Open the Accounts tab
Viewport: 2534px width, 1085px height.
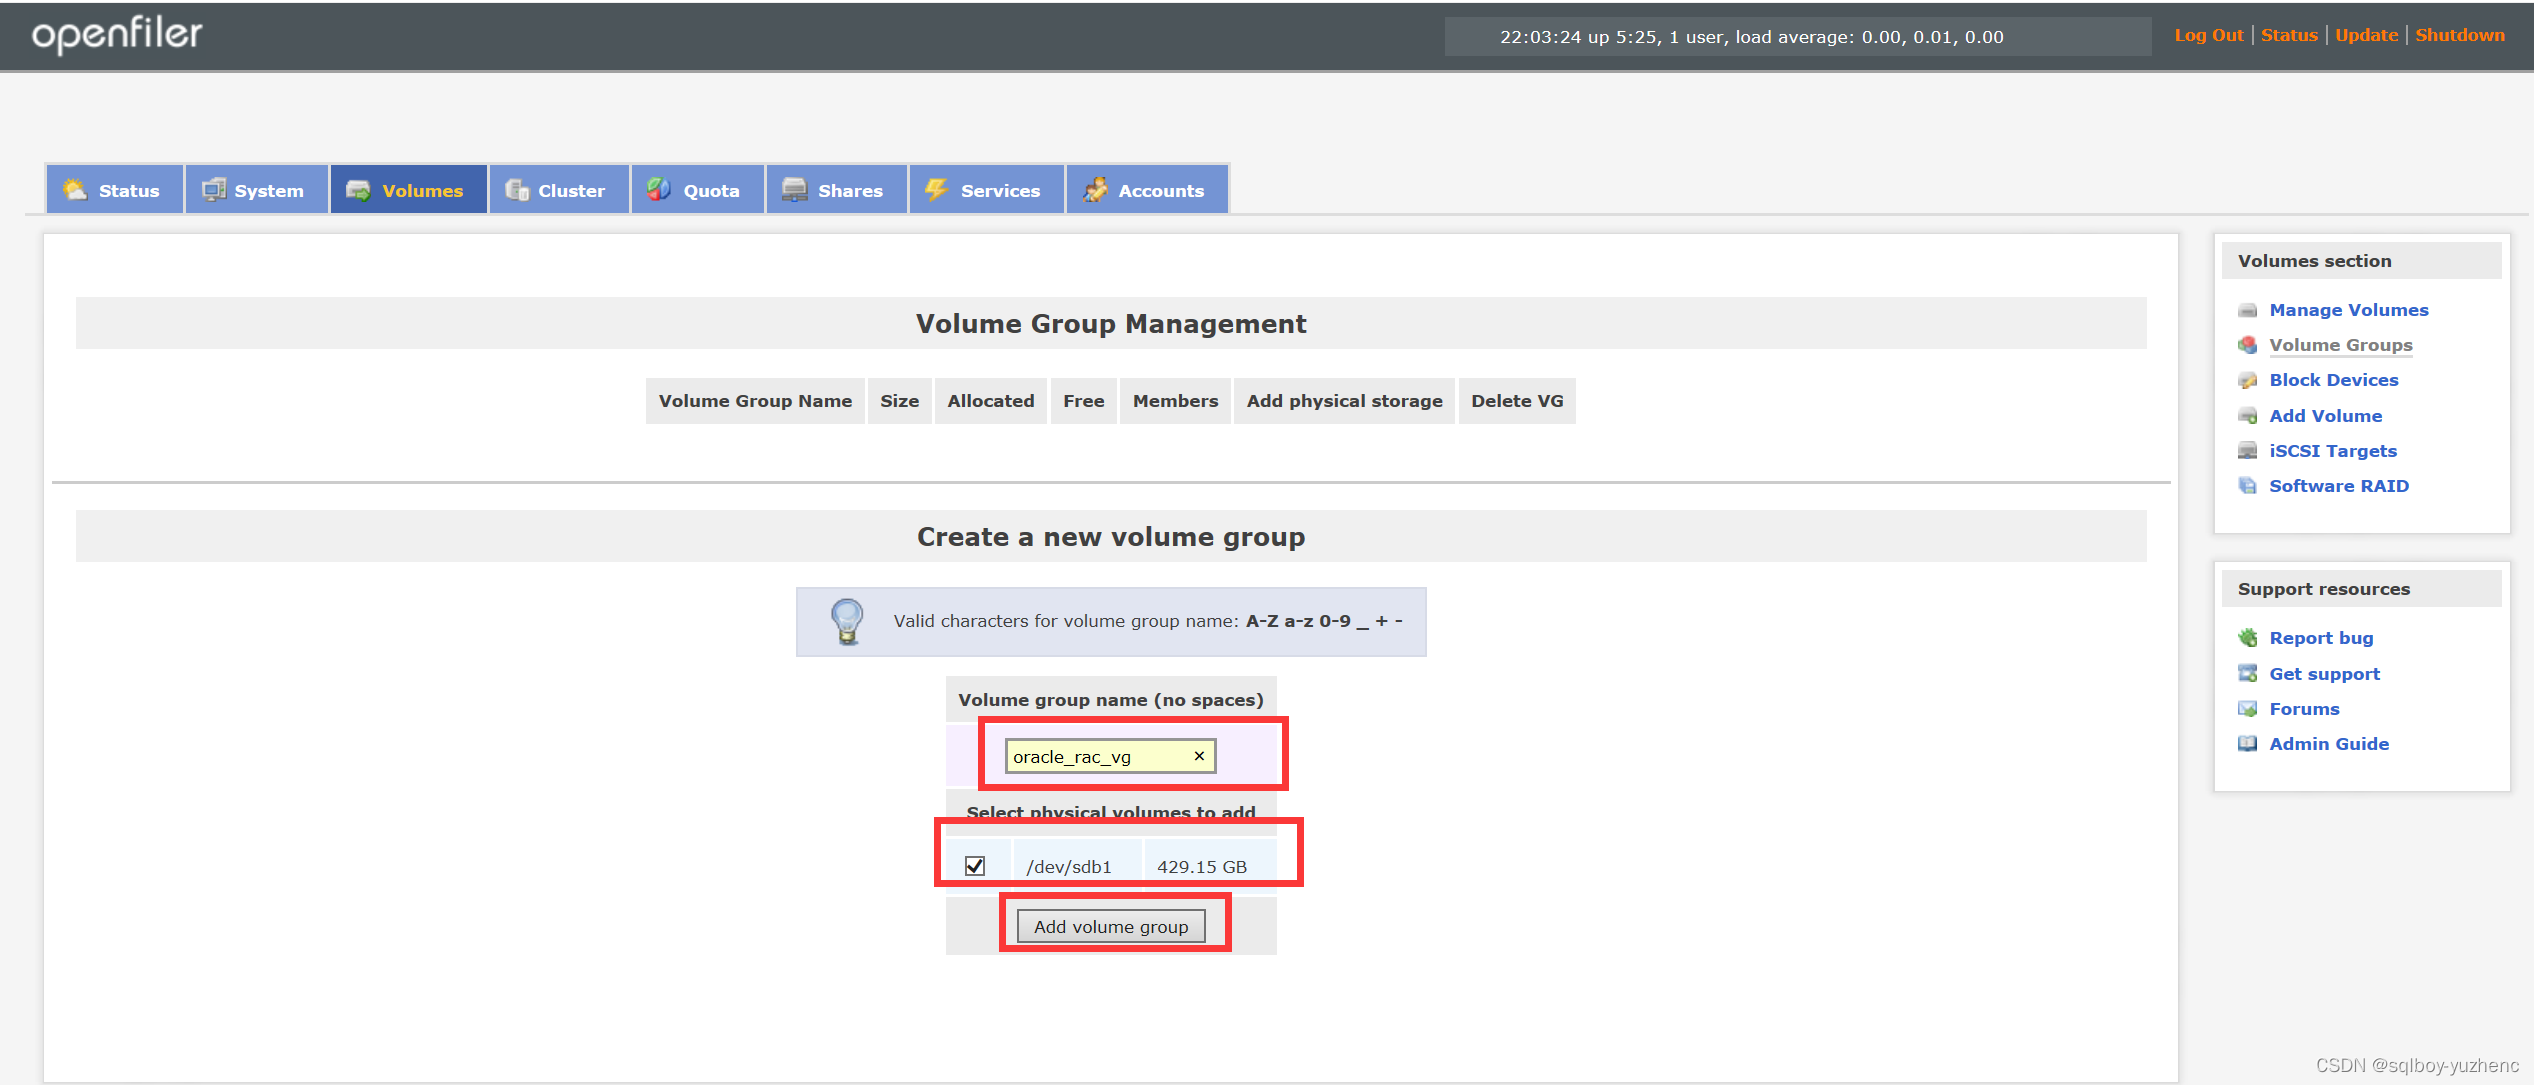(x=1147, y=190)
